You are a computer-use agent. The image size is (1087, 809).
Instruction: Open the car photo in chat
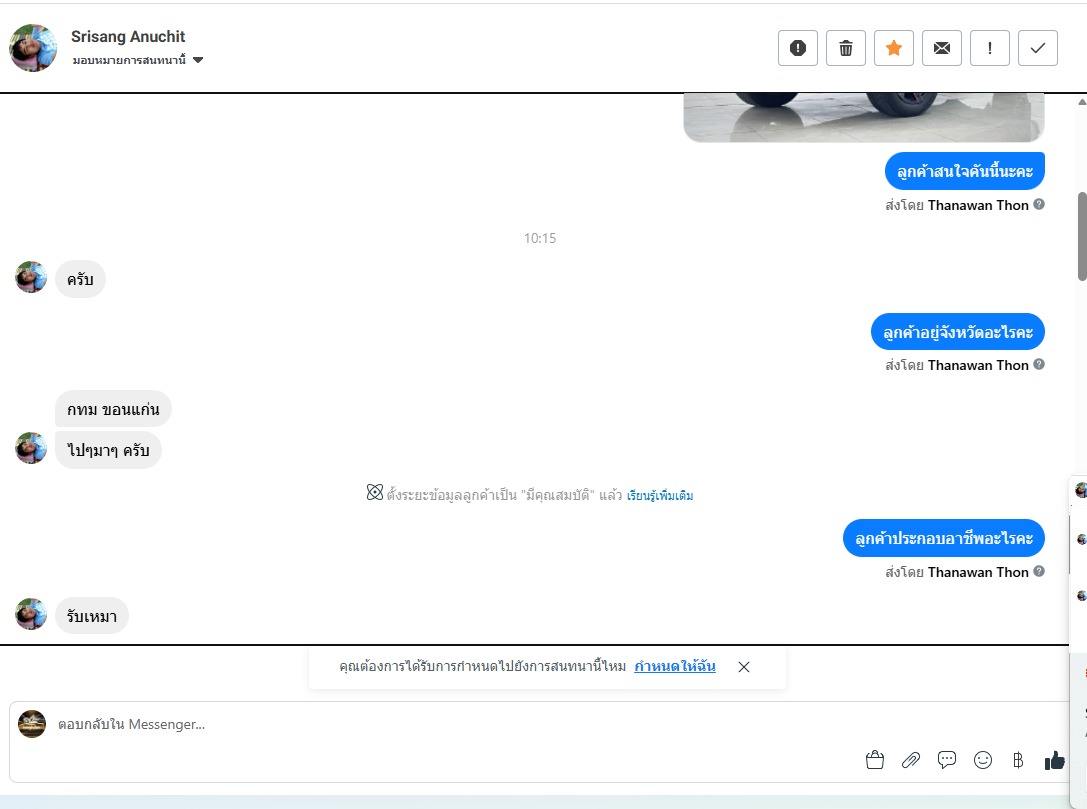pyautogui.click(x=864, y=117)
